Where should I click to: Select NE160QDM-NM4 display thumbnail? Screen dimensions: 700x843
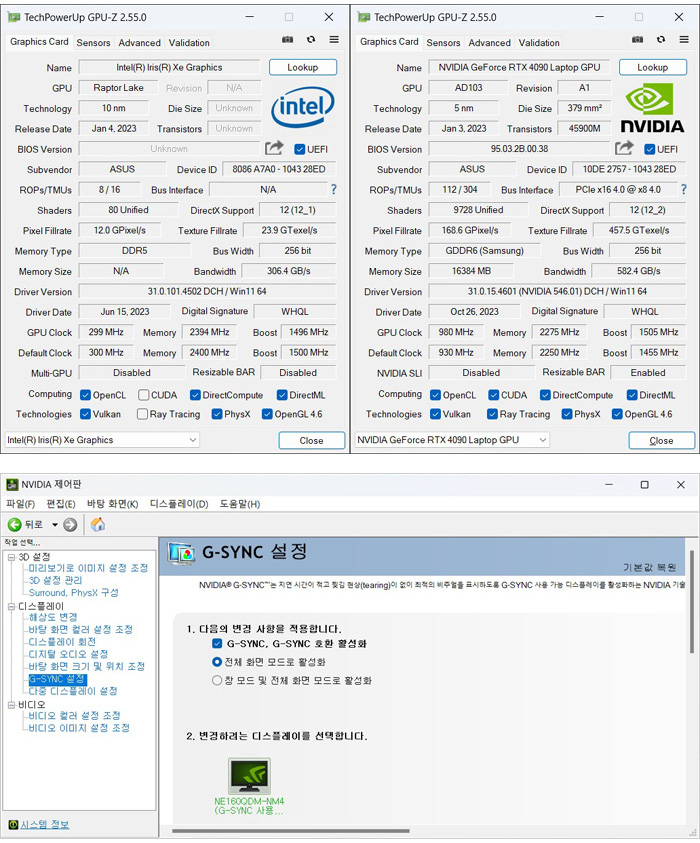click(x=249, y=777)
